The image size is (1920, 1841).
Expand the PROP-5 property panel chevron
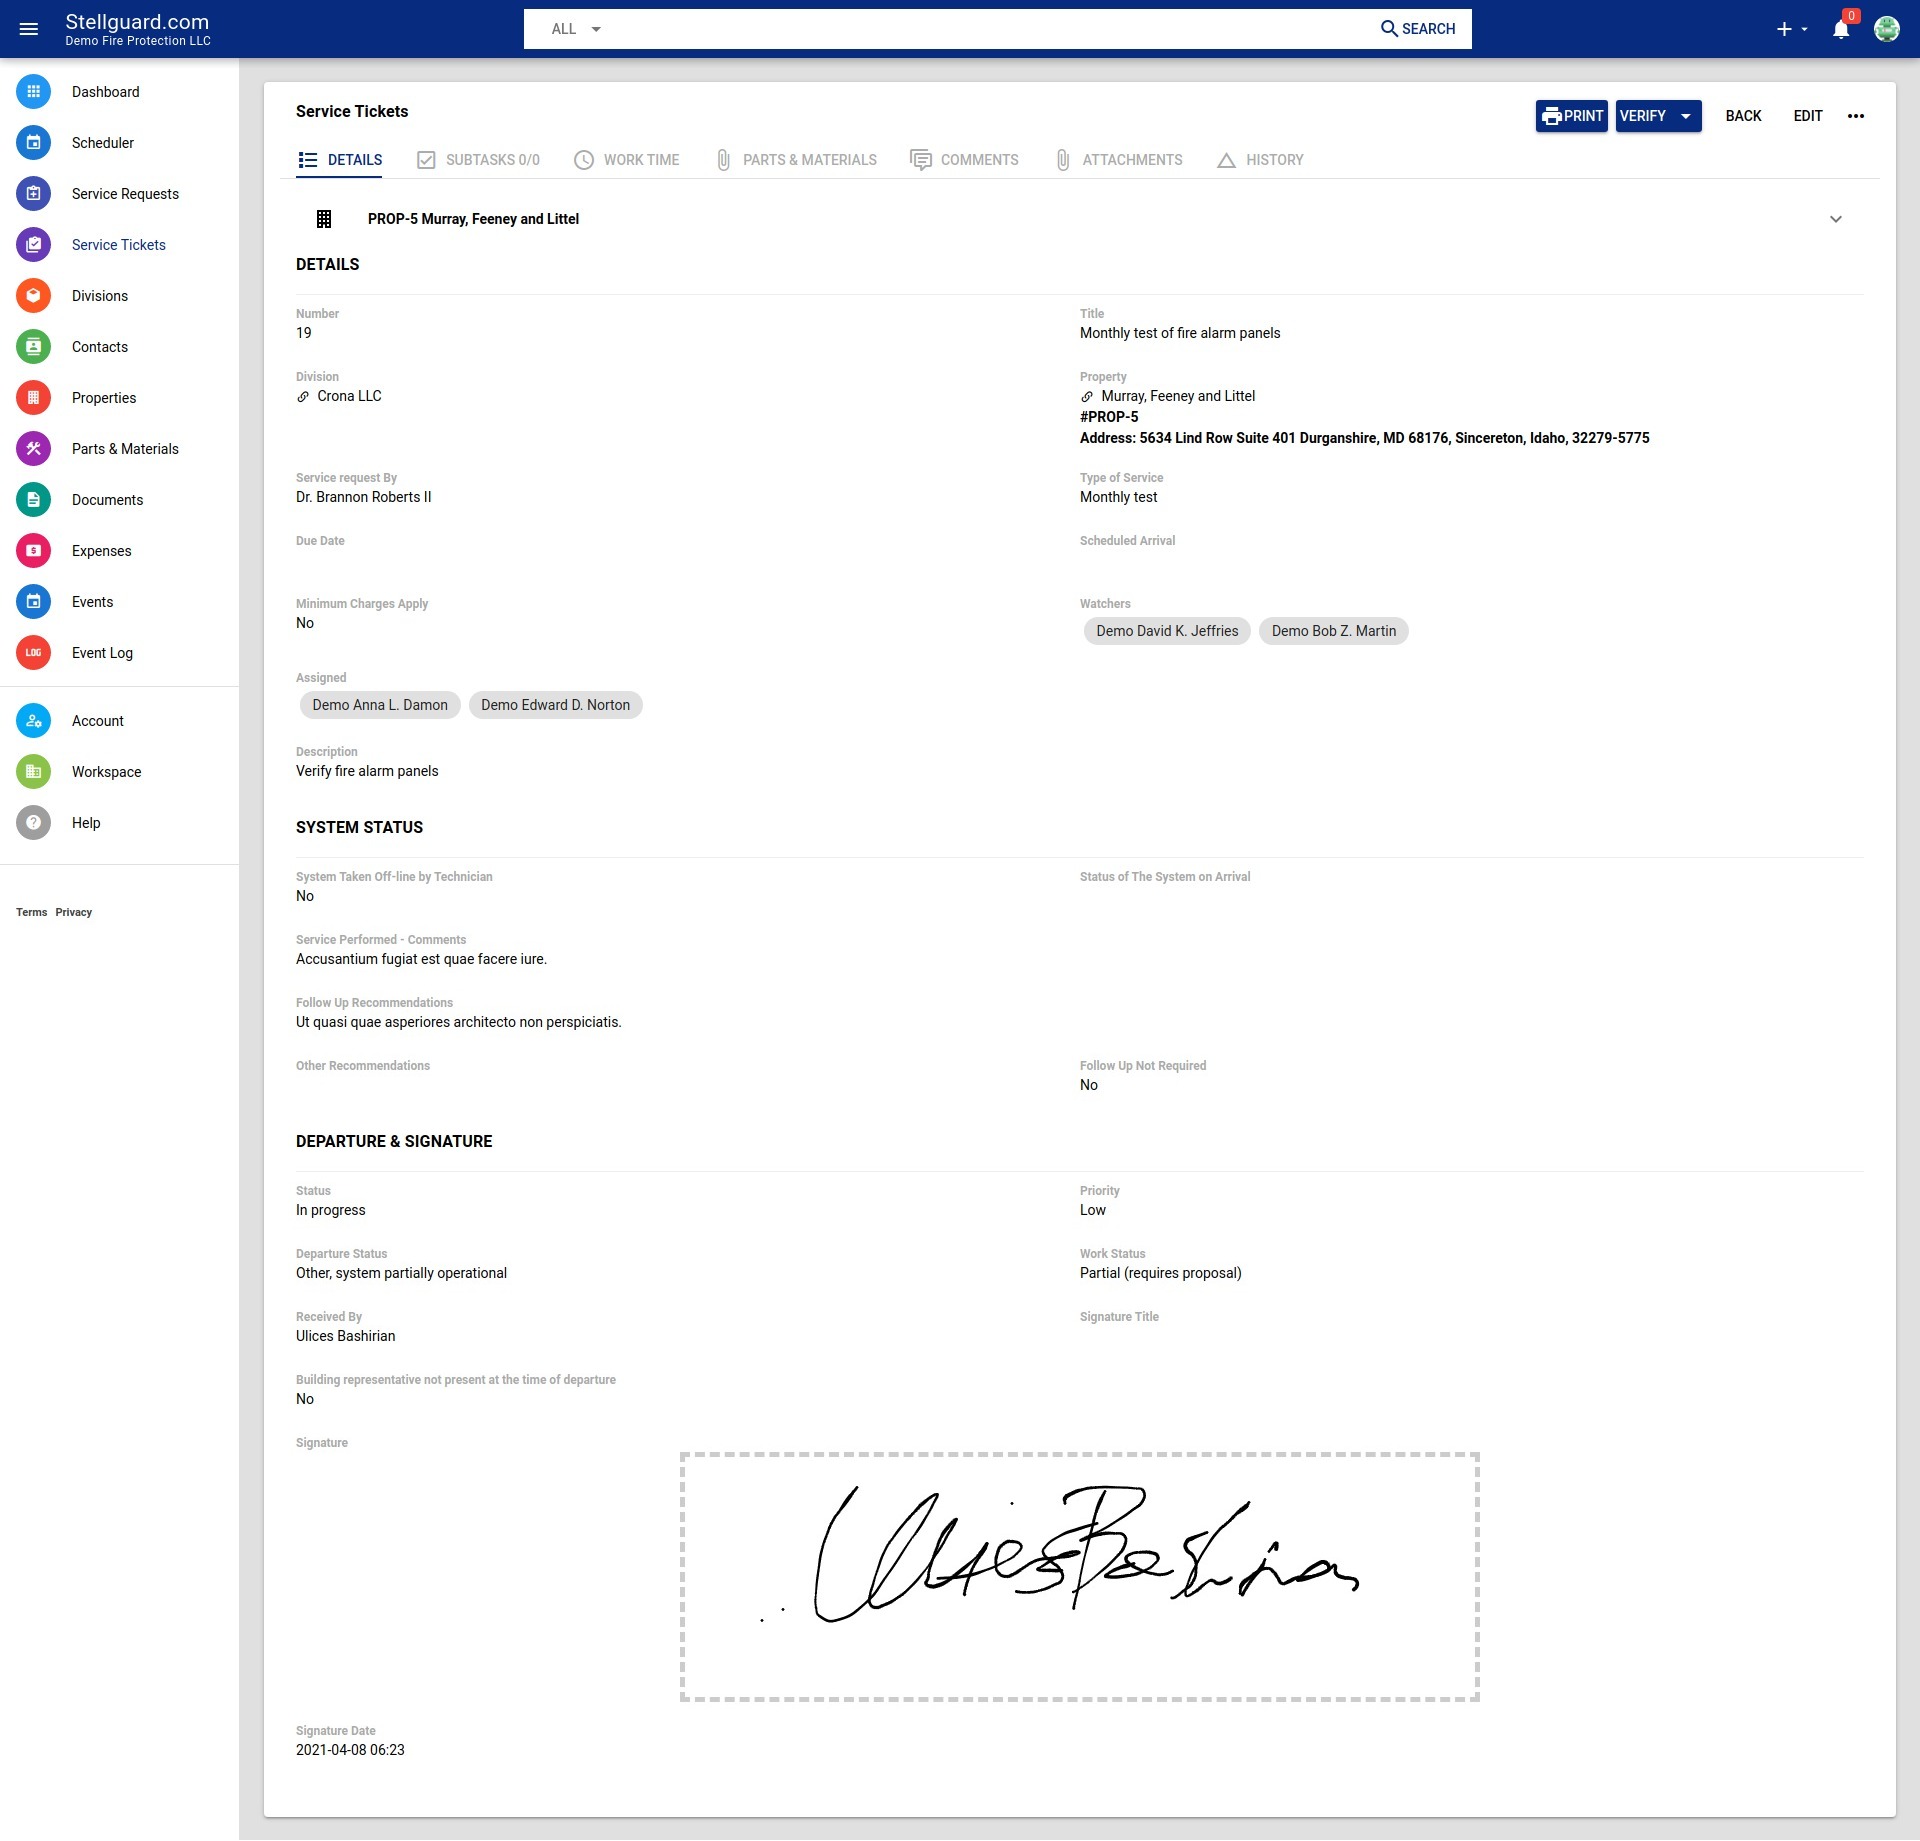point(1836,219)
